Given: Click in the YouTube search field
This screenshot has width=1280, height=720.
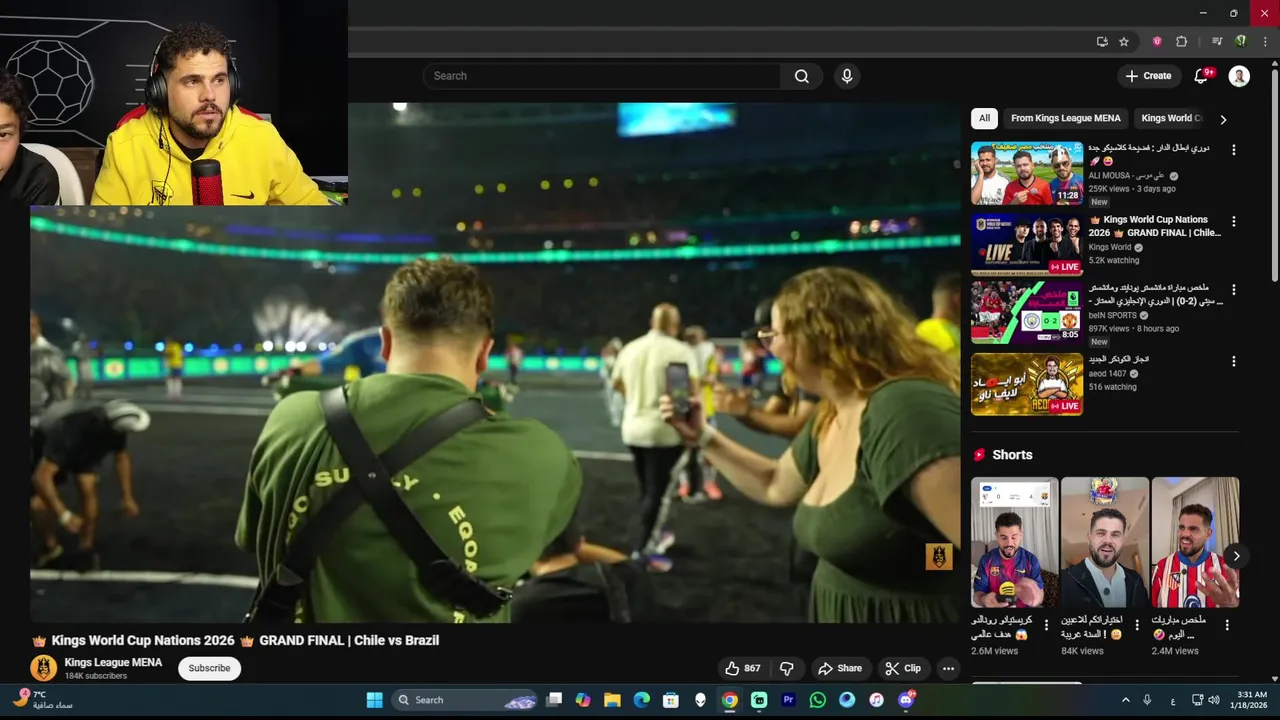Looking at the screenshot, I should click(602, 76).
